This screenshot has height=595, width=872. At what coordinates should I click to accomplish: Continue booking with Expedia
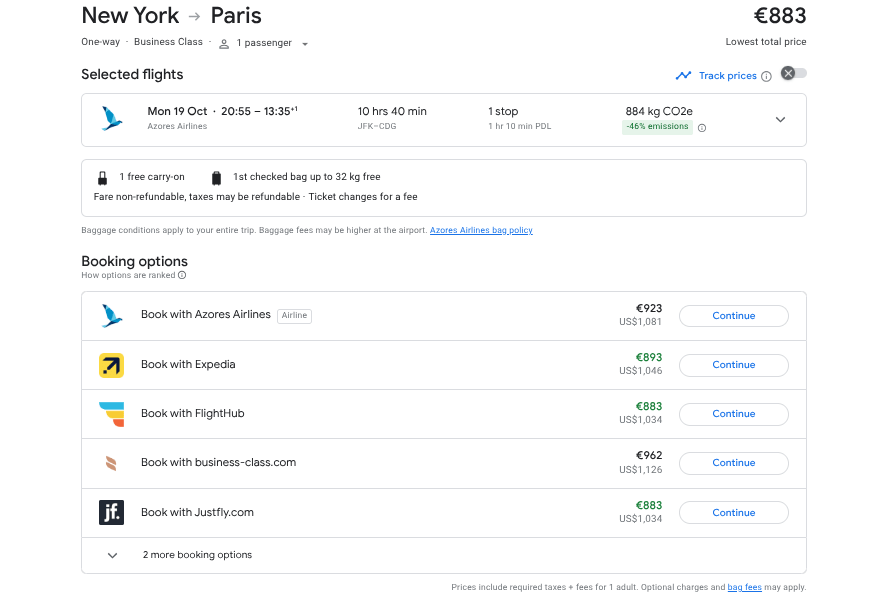pyautogui.click(x=733, y=365)
